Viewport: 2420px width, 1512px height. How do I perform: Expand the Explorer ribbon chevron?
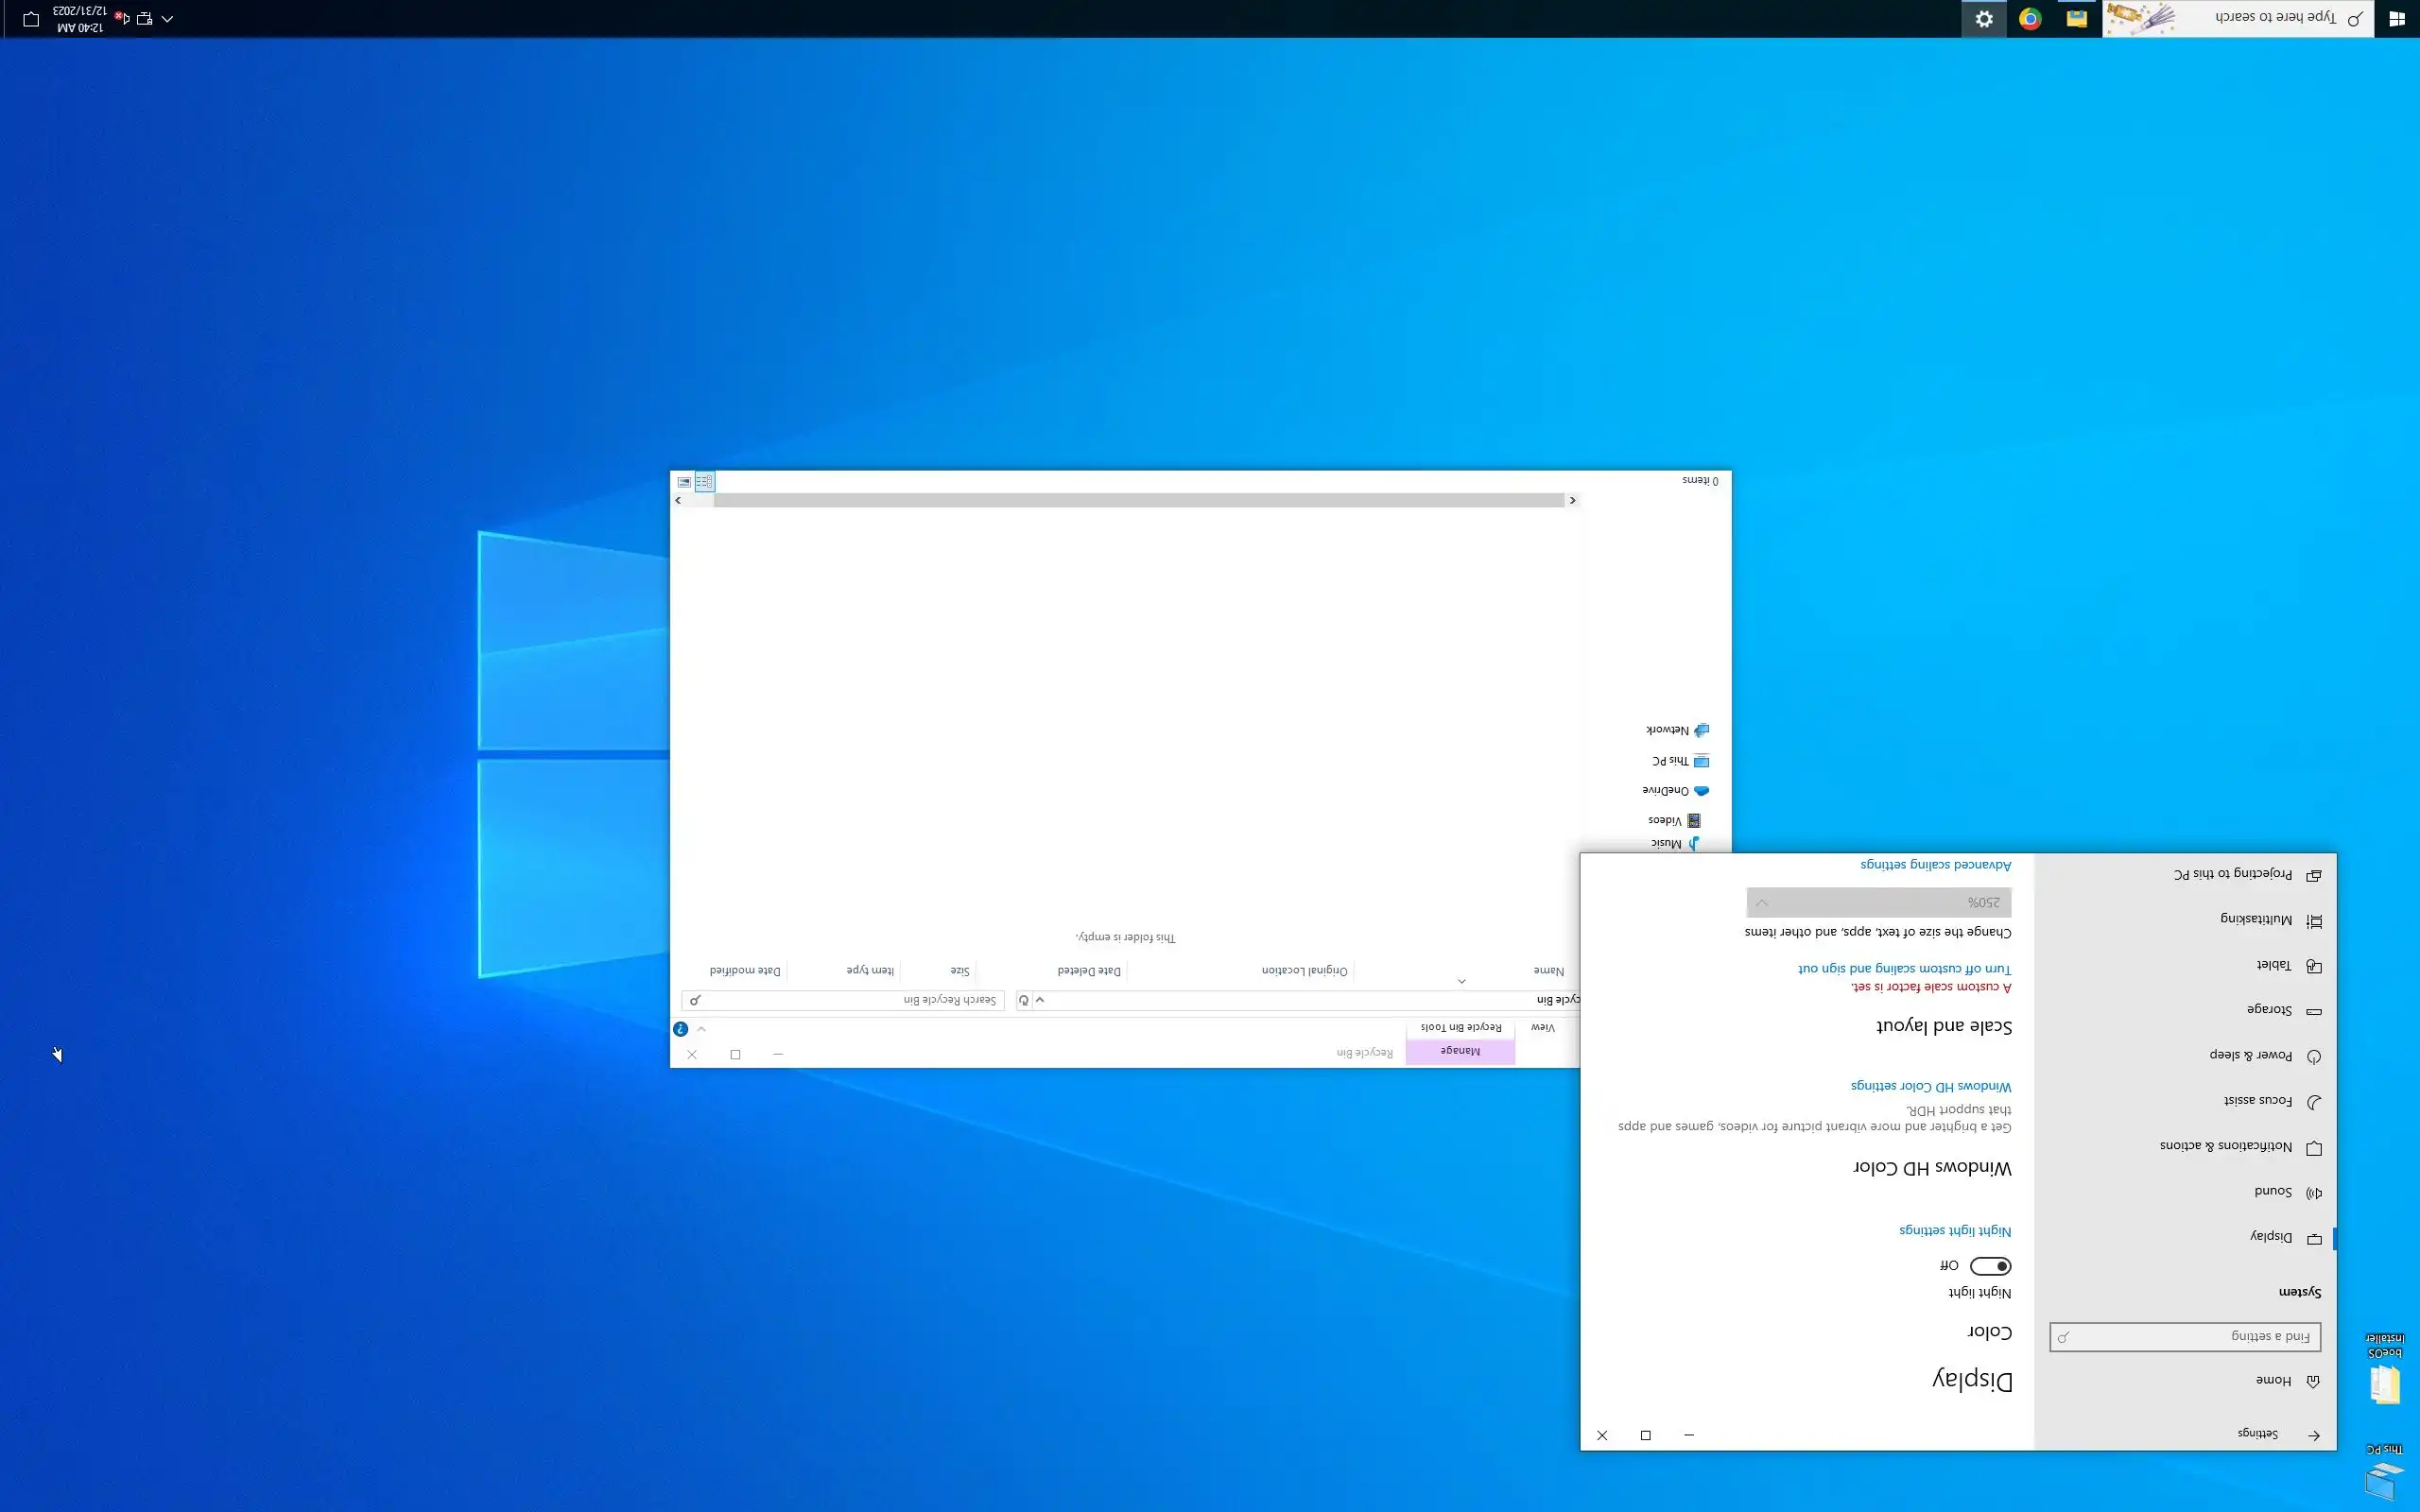click(701, 1029)
